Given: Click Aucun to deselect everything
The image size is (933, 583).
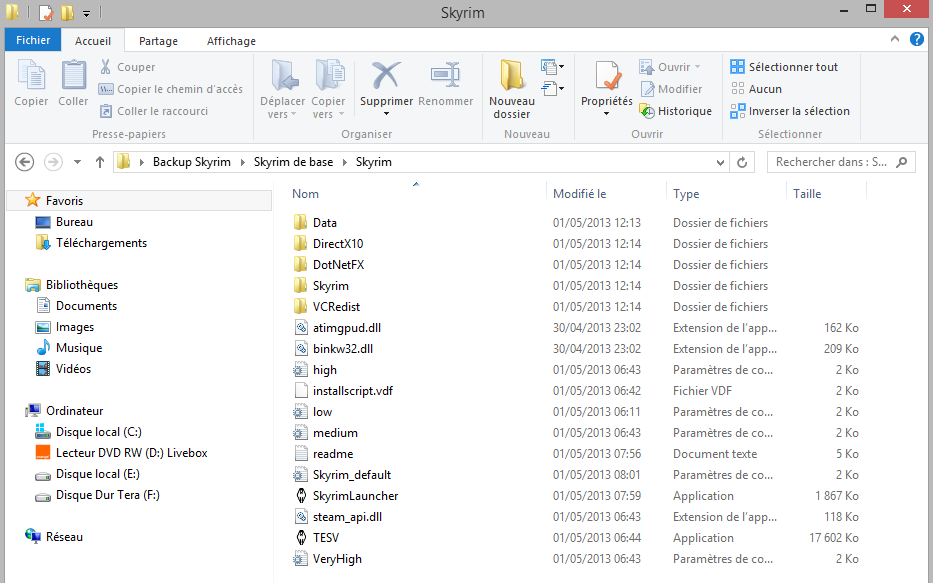Looking at the screenshot, I should tap(756, 89).
